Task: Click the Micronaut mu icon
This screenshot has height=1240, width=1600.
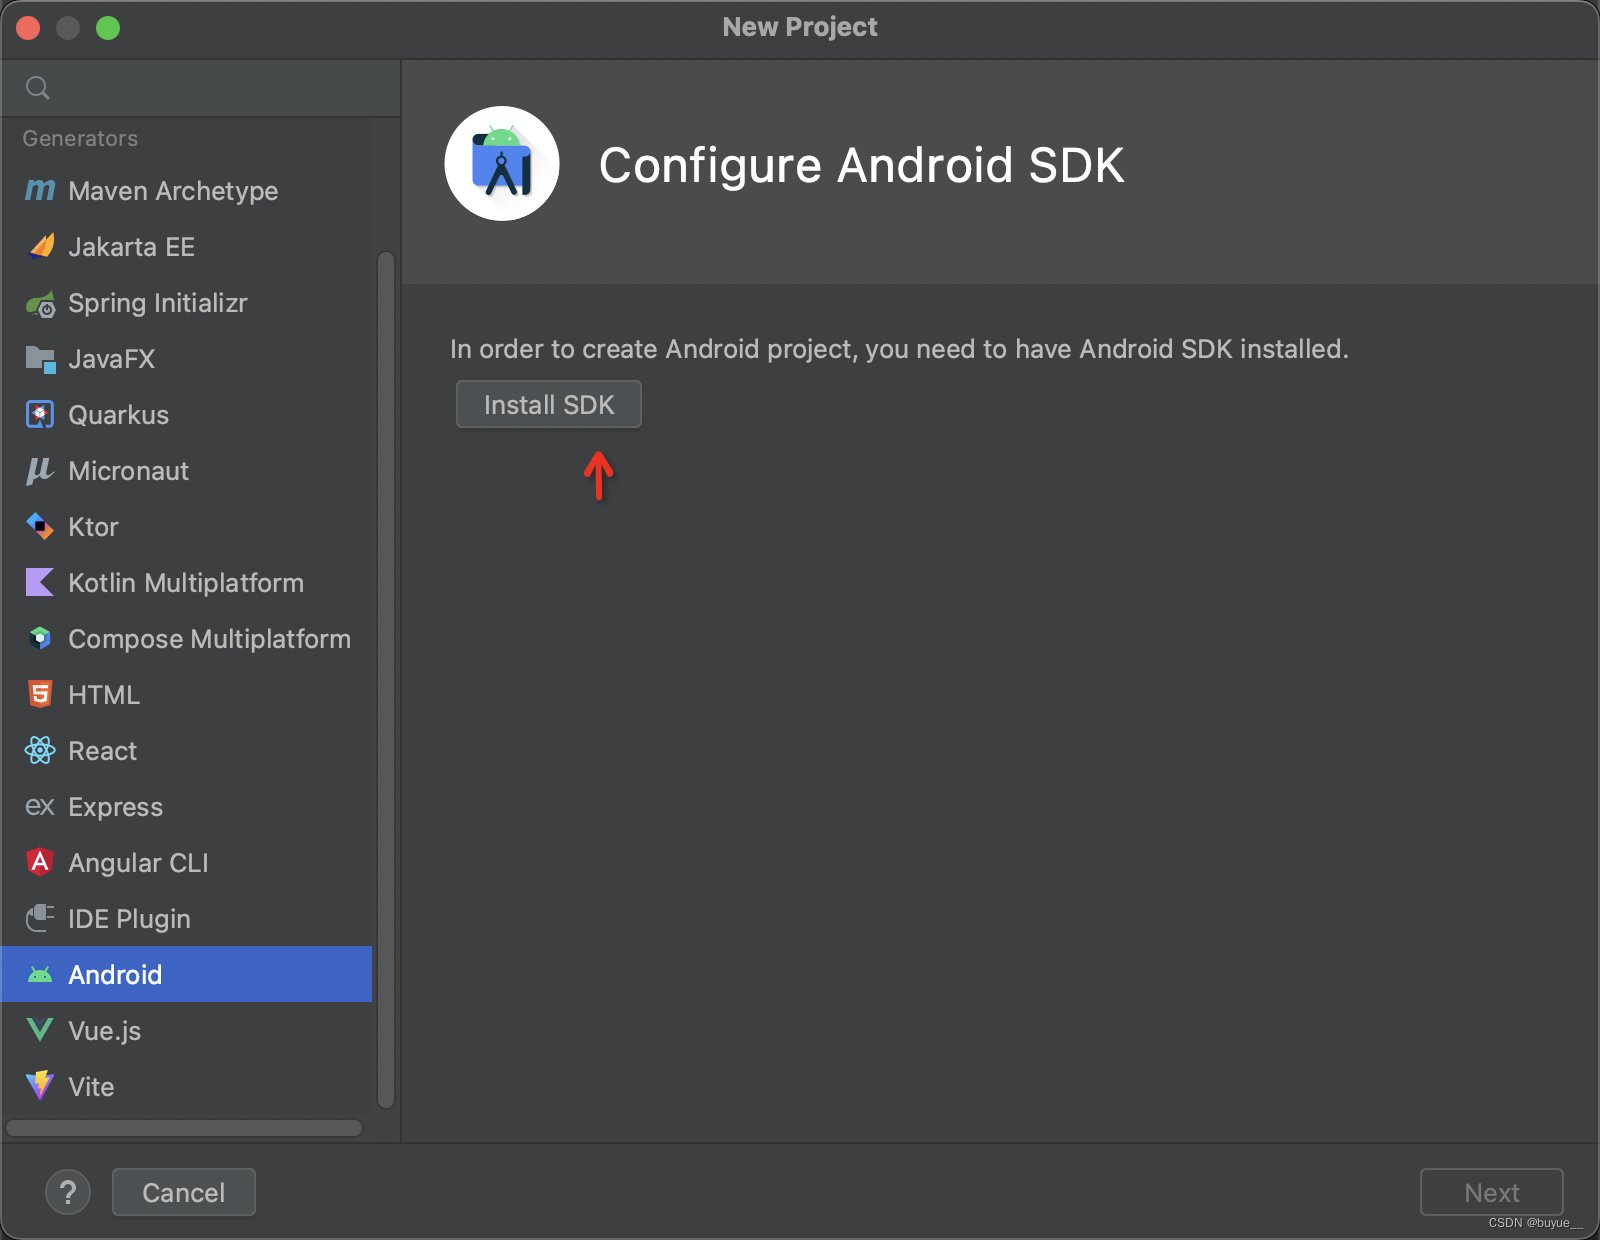Action: coord(39,471)
